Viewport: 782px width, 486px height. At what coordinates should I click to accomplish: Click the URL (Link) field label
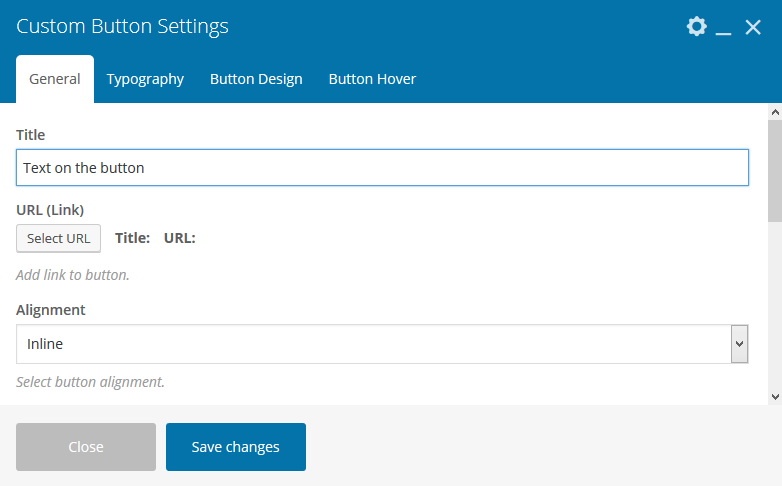click(x=50, y=209)
